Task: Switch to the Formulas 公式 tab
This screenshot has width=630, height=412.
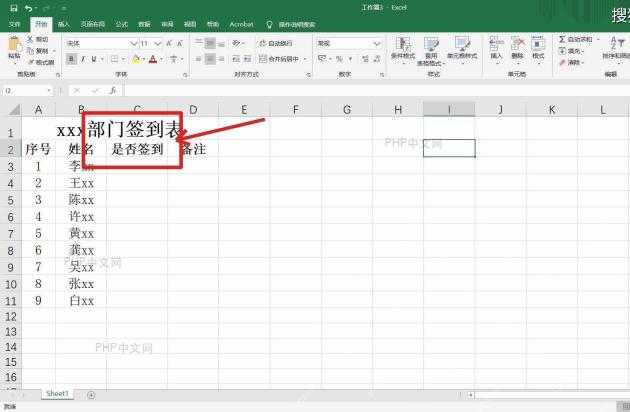Action: 121,25
